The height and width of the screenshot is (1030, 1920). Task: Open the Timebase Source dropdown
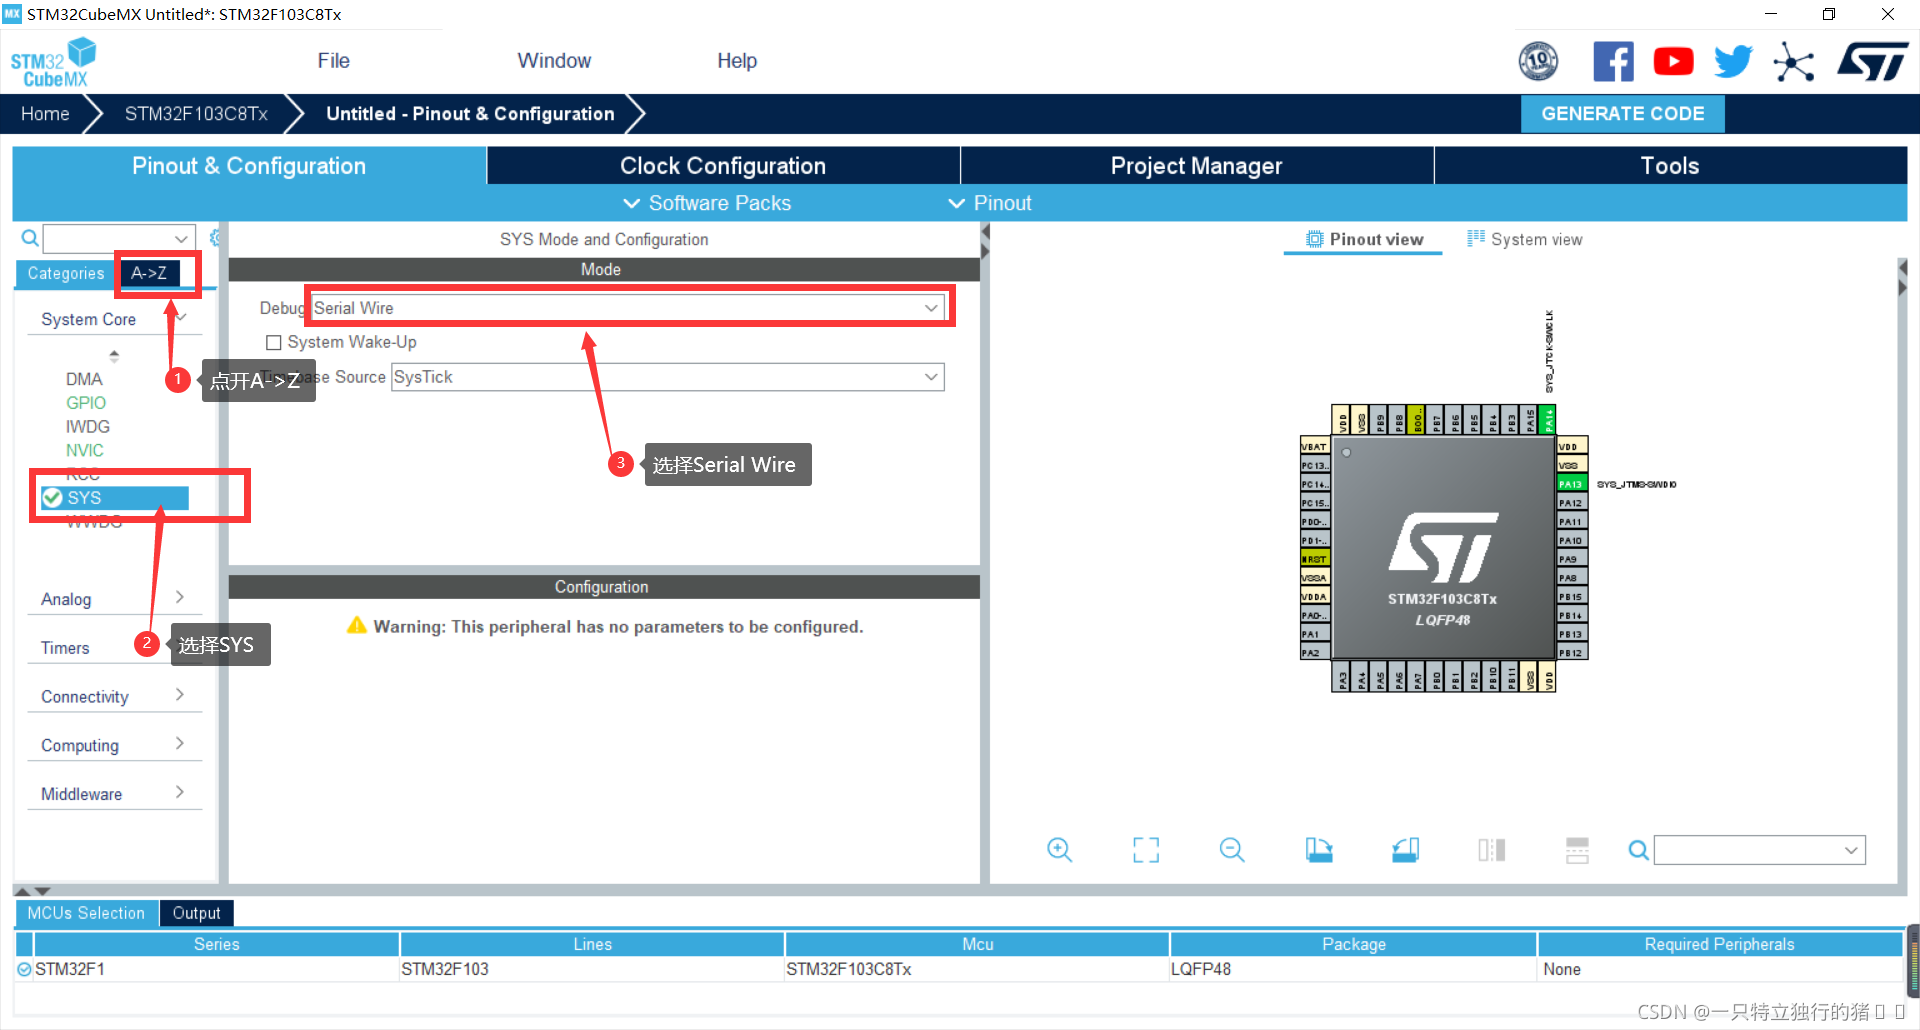coord(667,377)
